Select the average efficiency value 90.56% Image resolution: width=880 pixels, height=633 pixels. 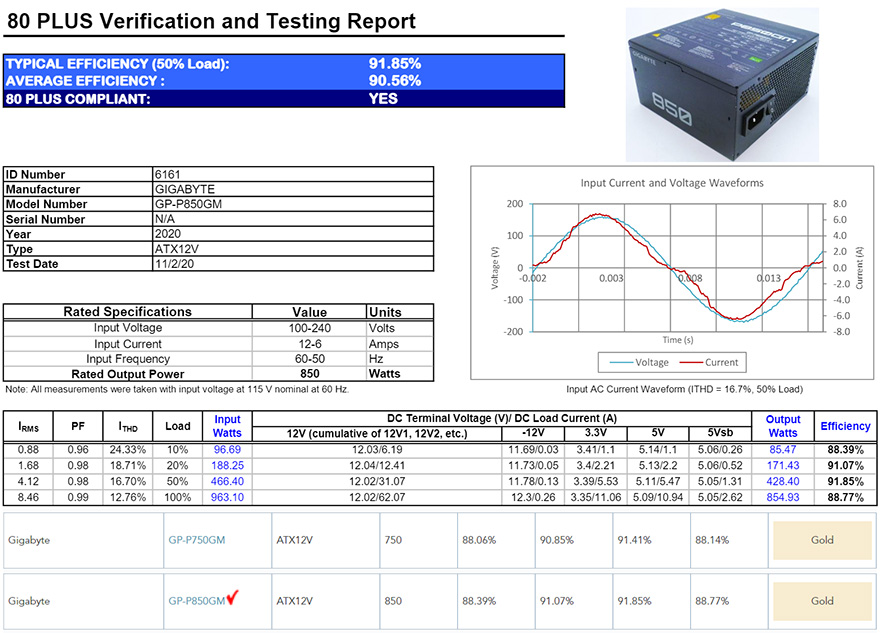tap(395, 81)
